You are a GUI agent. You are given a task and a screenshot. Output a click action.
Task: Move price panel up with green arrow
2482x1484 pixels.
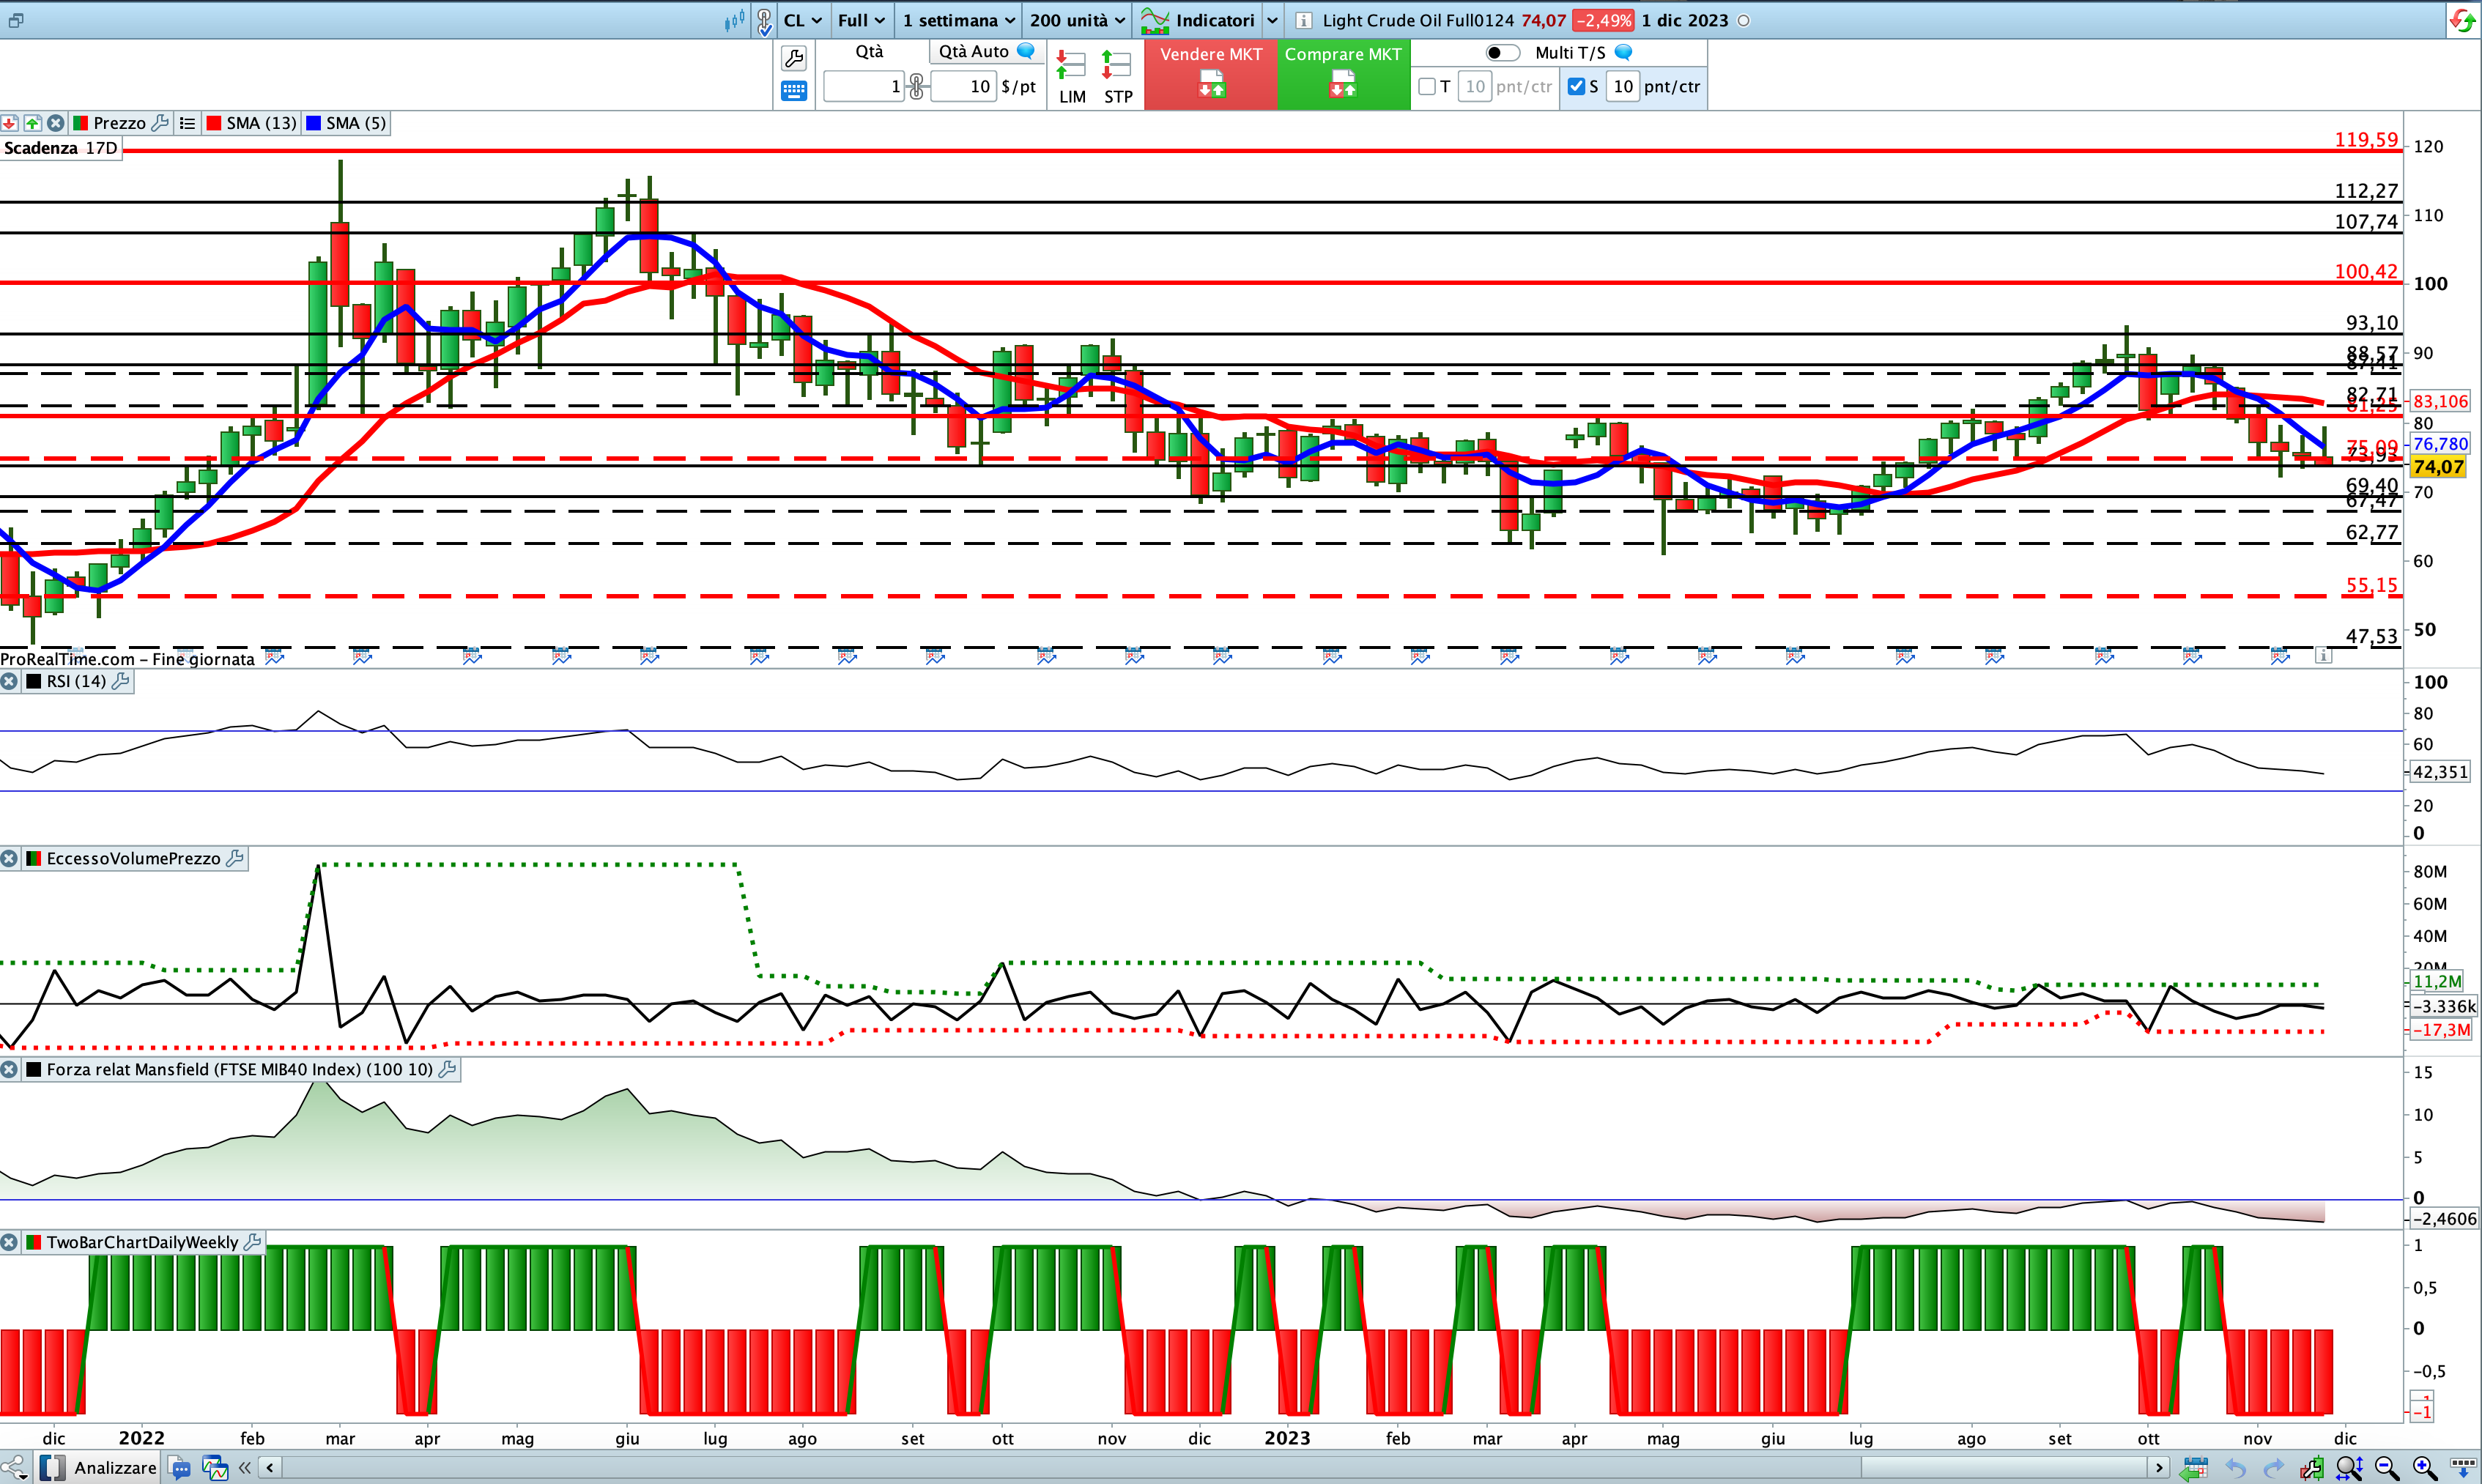tap(33, 123)
